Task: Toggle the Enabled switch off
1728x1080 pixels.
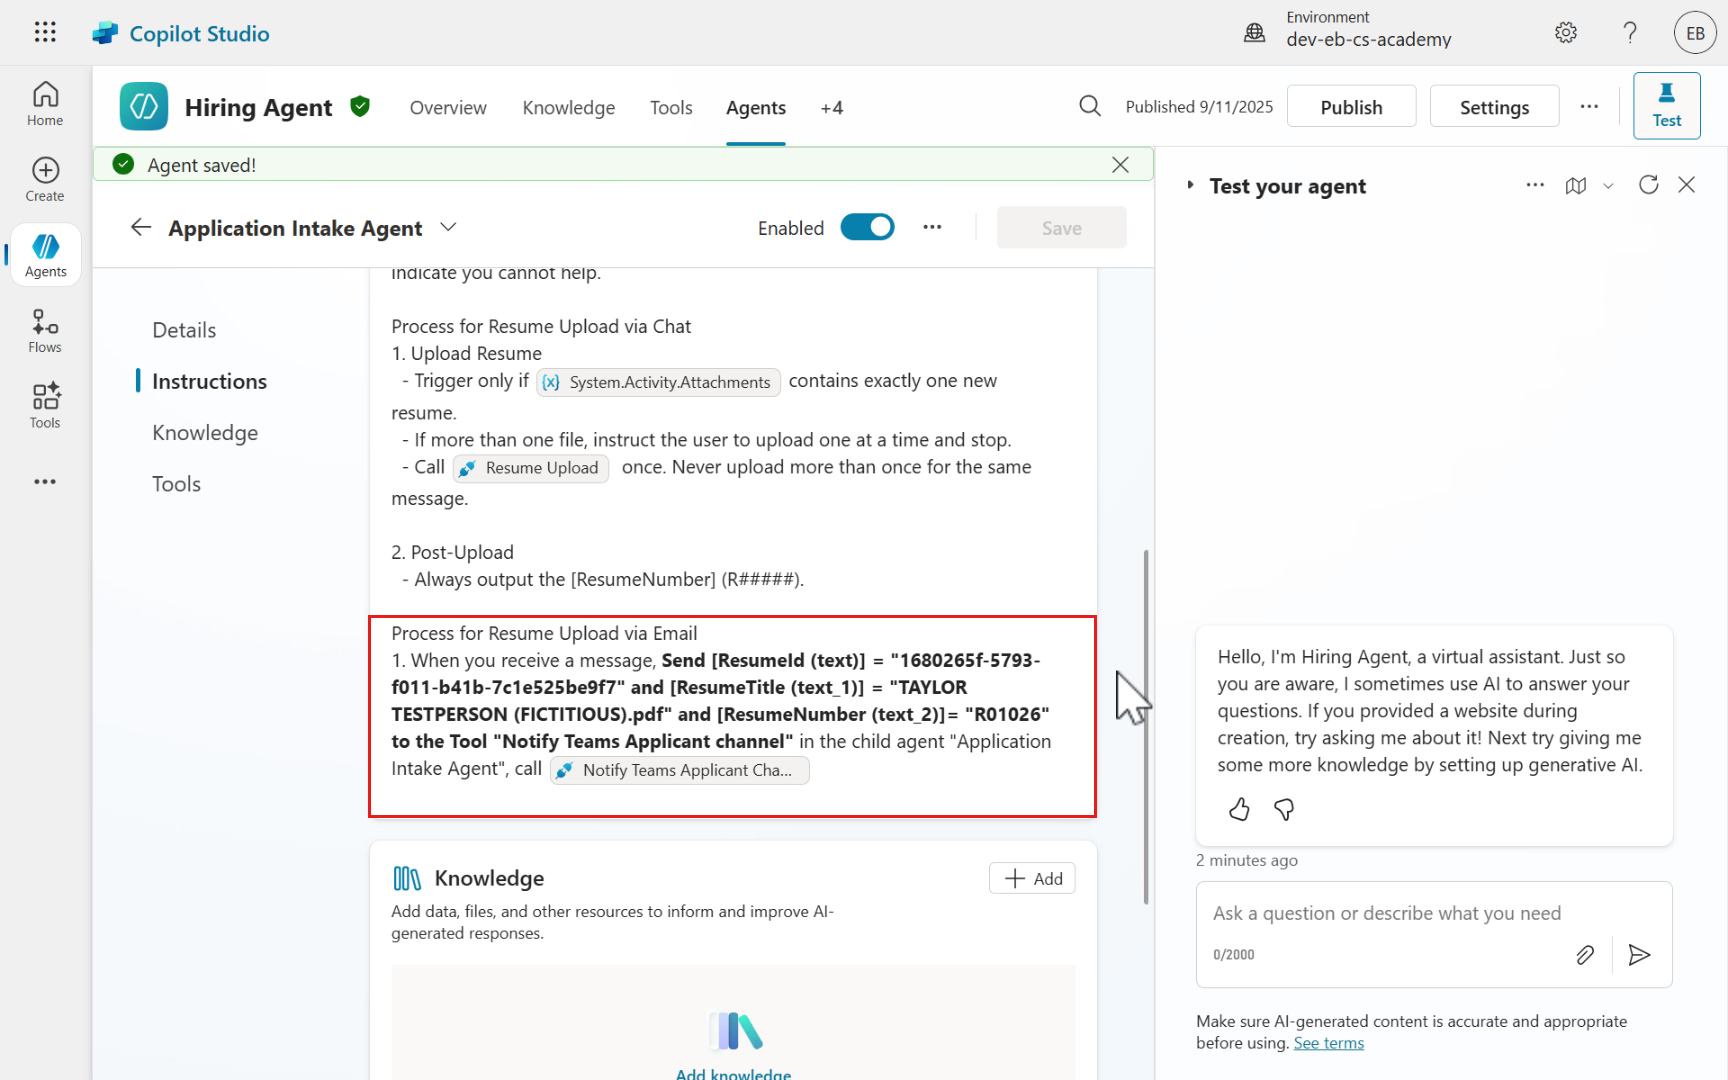Action: 867,228
